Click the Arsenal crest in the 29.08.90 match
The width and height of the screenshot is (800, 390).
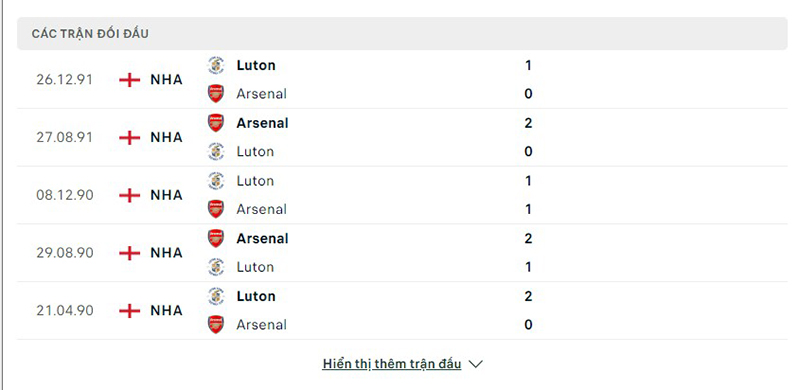216,238
